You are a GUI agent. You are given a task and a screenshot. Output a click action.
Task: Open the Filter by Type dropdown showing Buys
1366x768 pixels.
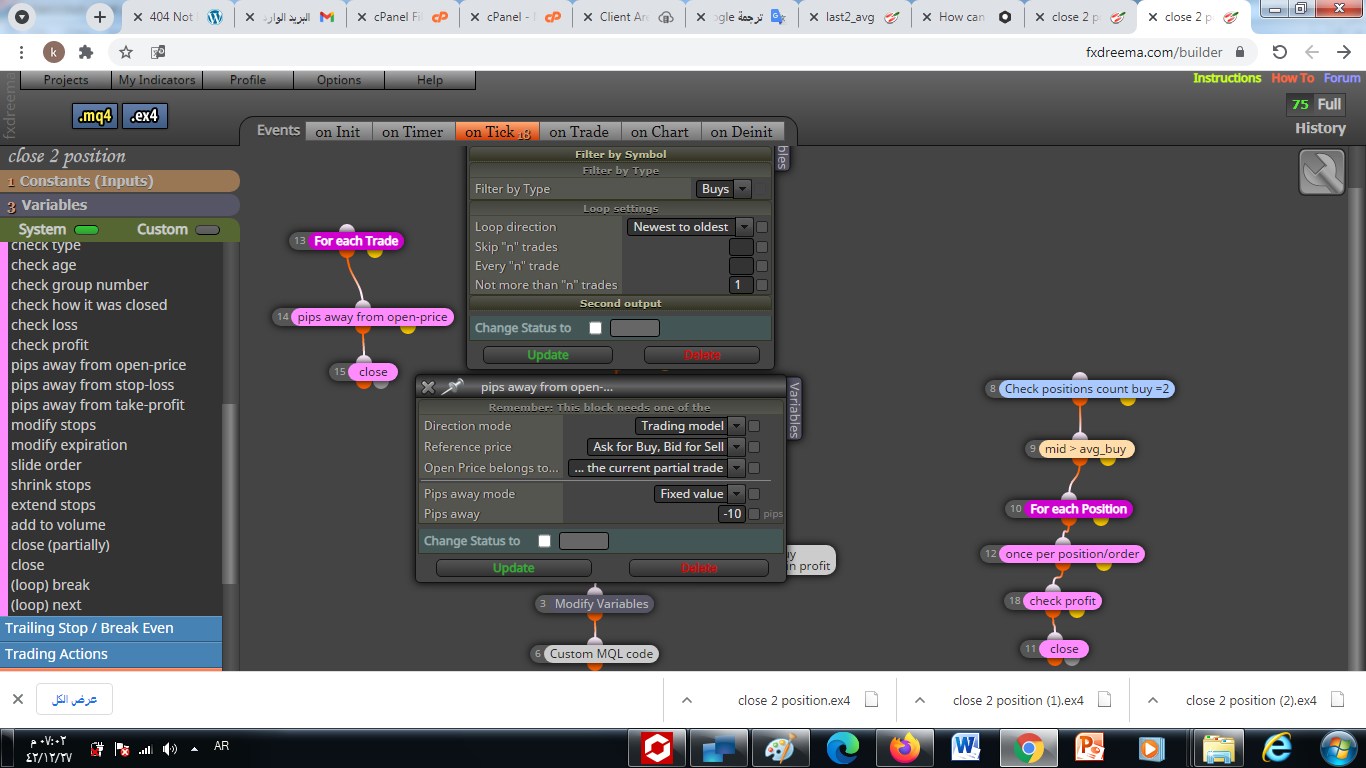(x=723, y=189)
